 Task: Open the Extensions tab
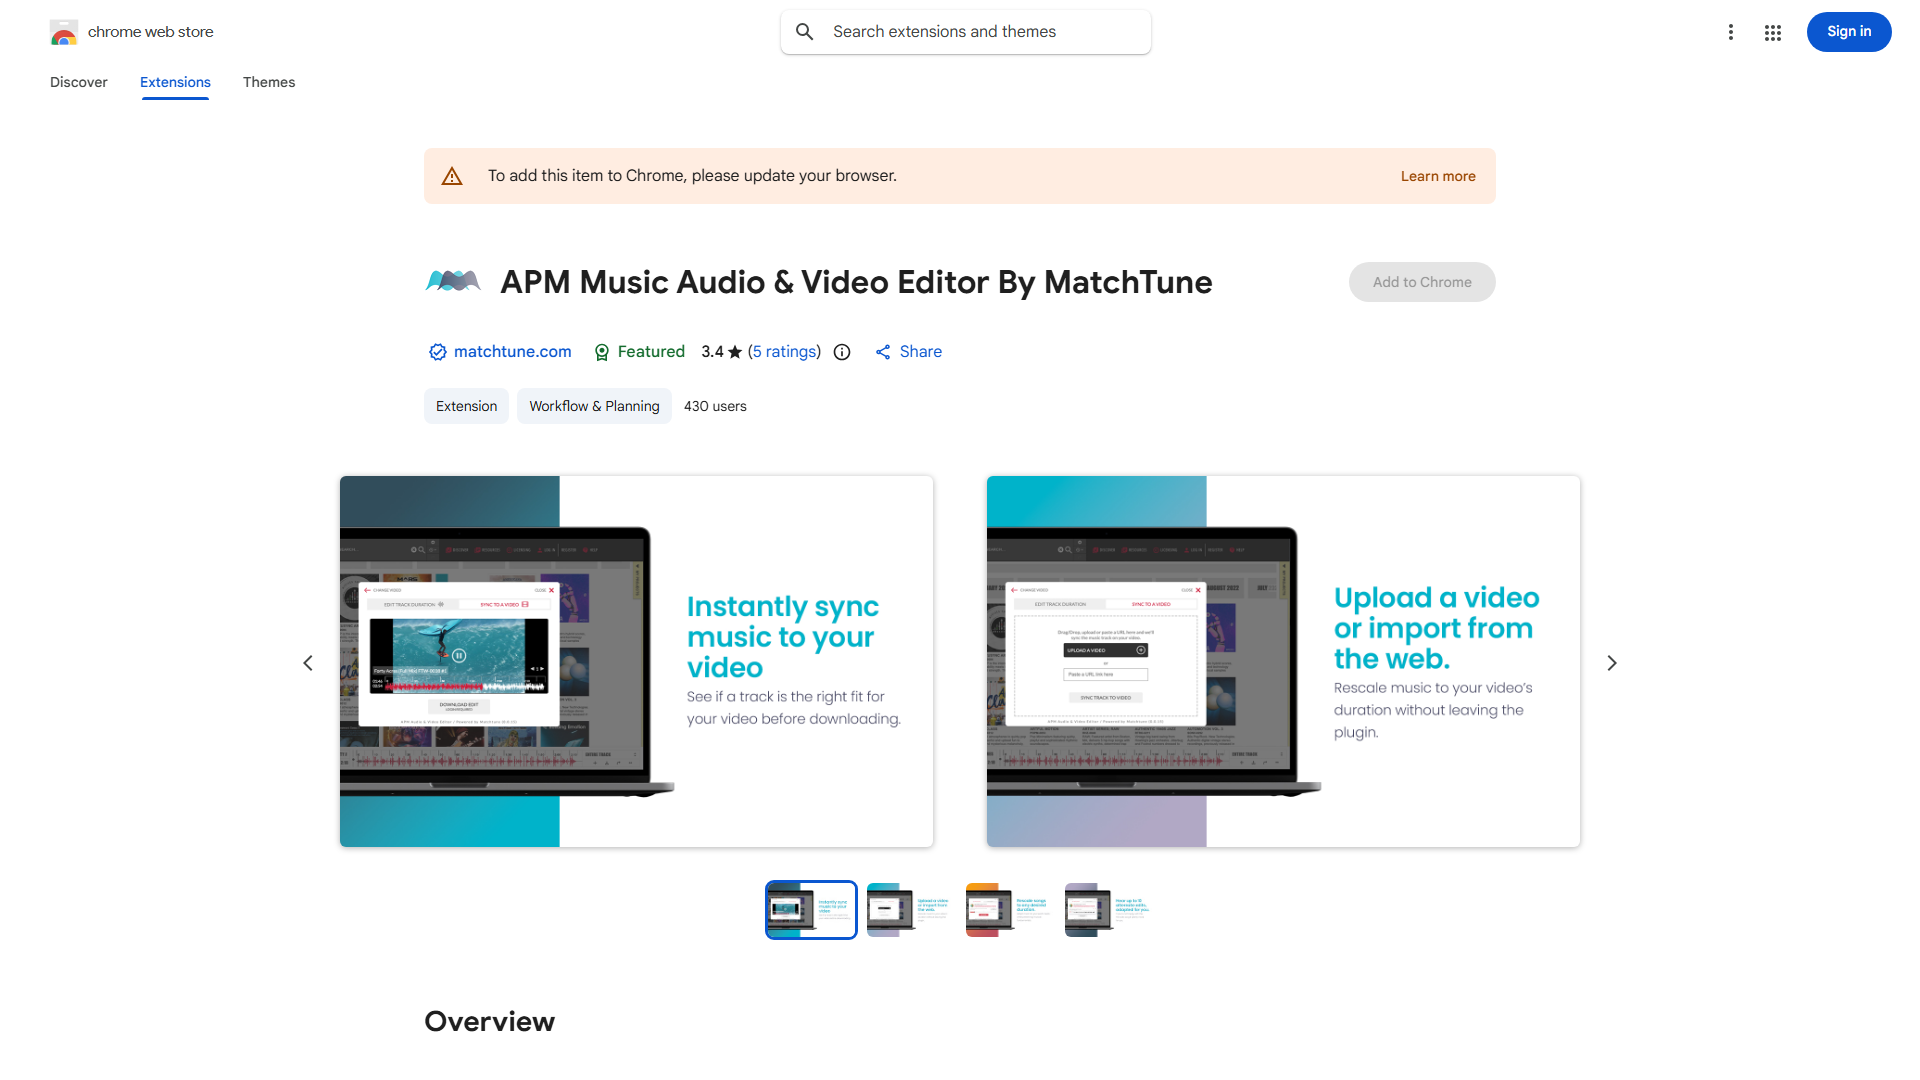[x=175, y=82]
